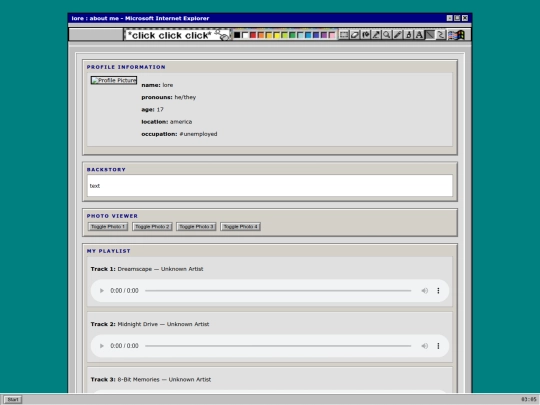Click Track 2 time readout 0:00 / 0:00
The width and height of the screenshot is (540, 405).
point(124,346)
